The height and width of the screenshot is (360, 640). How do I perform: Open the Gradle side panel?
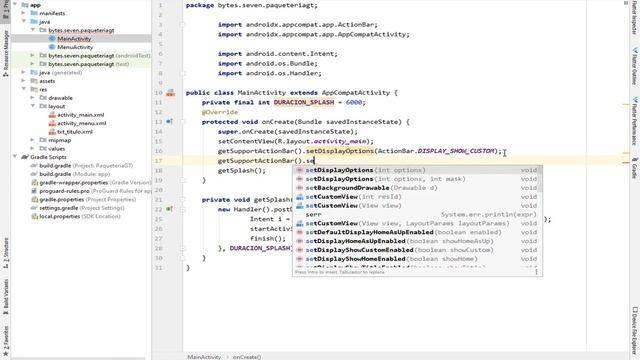[635, 168]
